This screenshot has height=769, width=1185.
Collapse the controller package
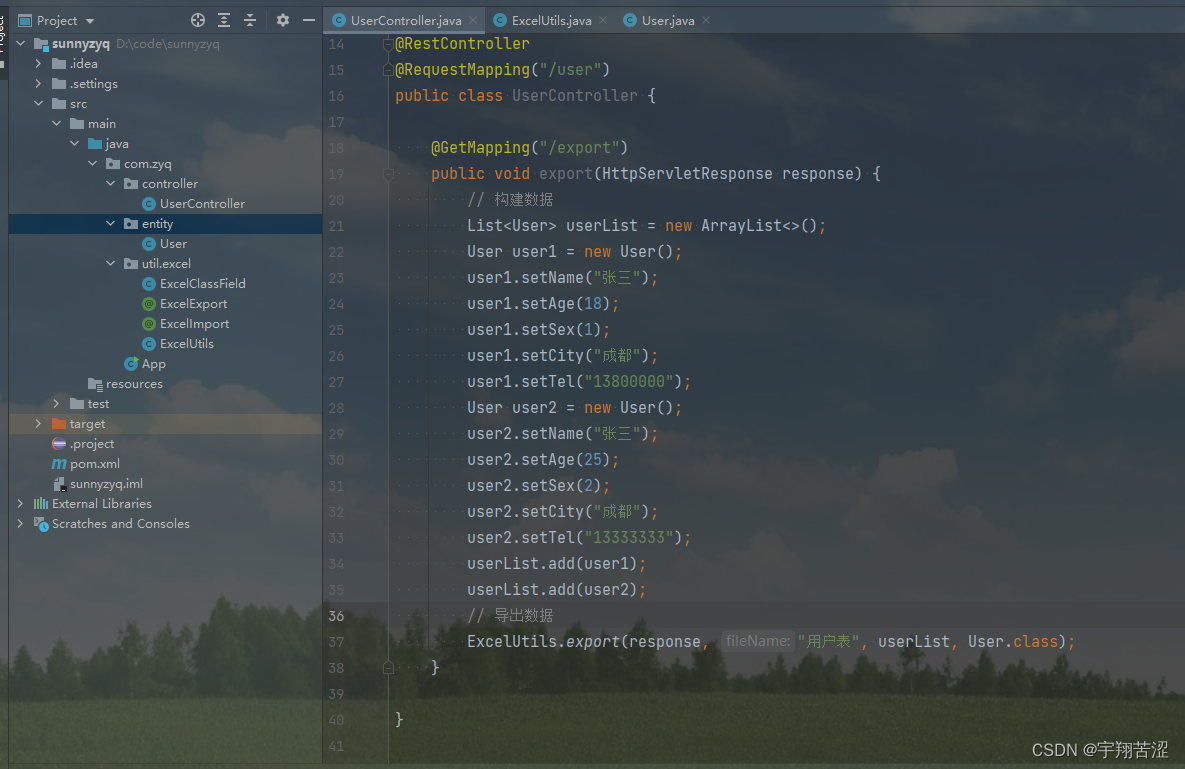point(111,184)
